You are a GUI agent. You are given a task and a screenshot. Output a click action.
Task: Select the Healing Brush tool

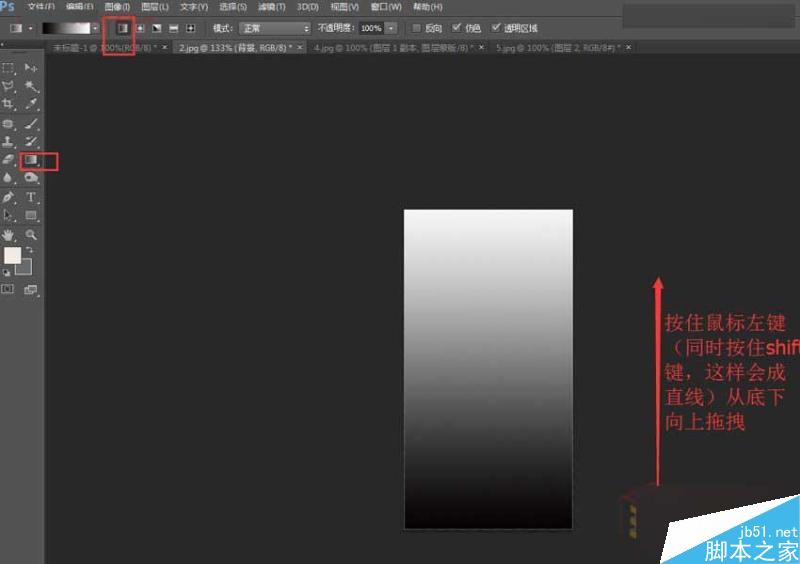8,124
